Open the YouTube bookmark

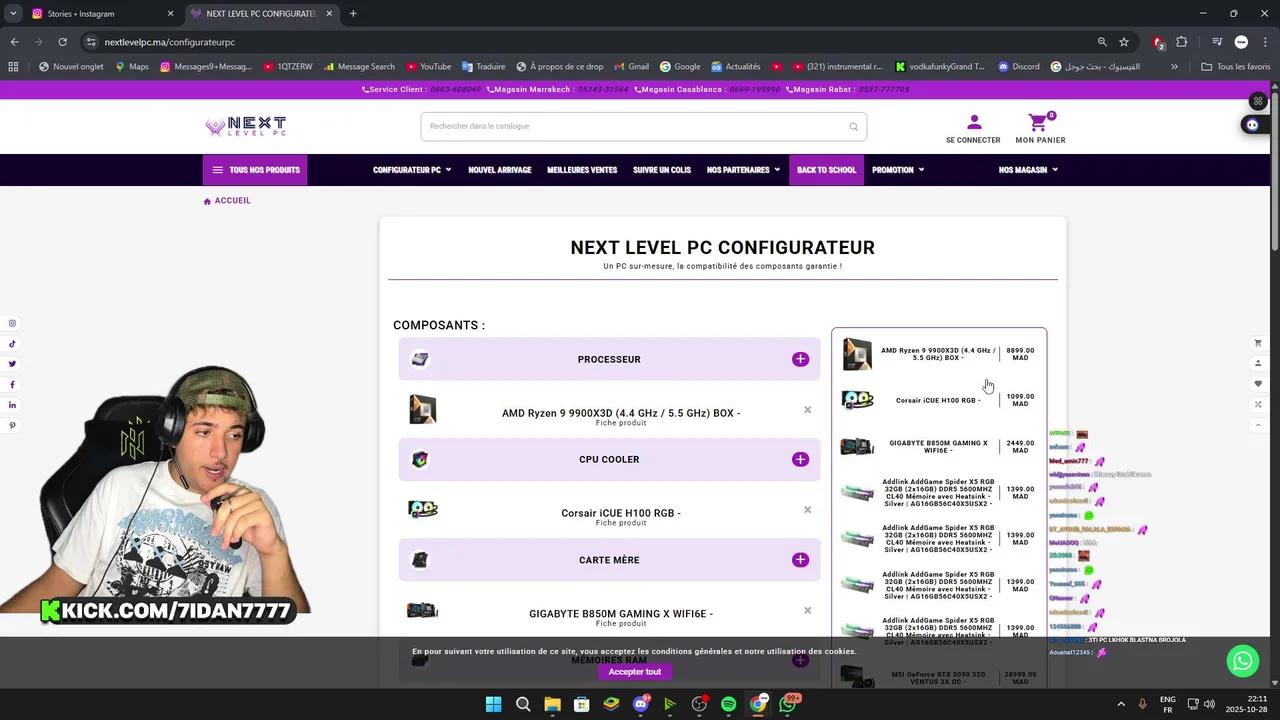[x=428, y=67]
